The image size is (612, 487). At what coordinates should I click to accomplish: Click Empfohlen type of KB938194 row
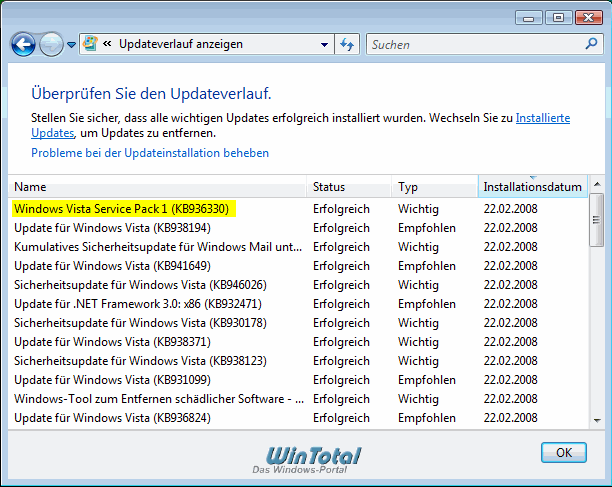(427, 228)
